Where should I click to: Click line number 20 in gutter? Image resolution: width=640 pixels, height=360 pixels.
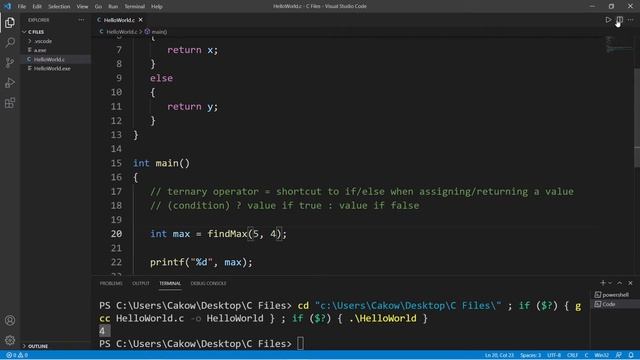click(116, 234)
